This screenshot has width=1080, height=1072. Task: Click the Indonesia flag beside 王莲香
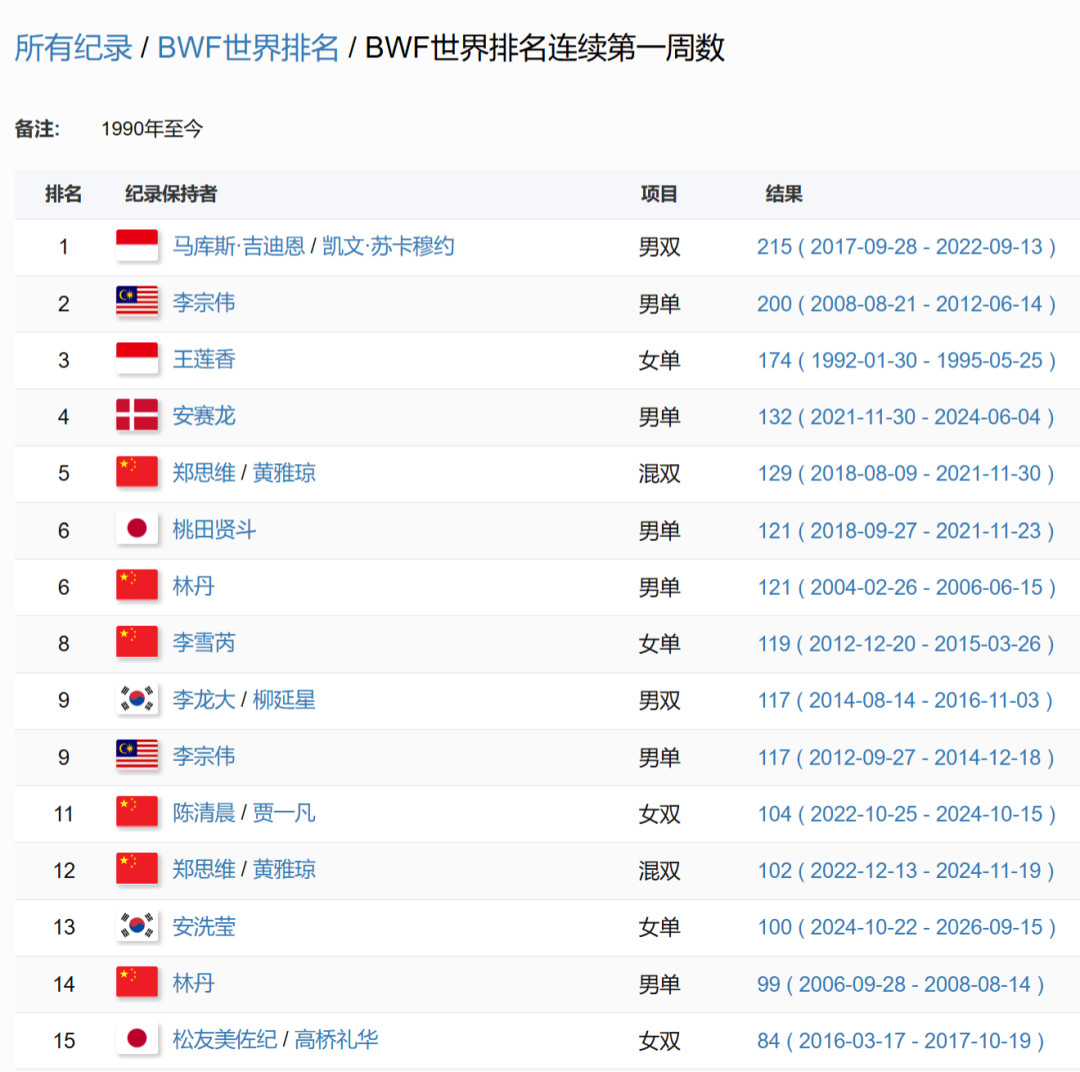[137, 360]
